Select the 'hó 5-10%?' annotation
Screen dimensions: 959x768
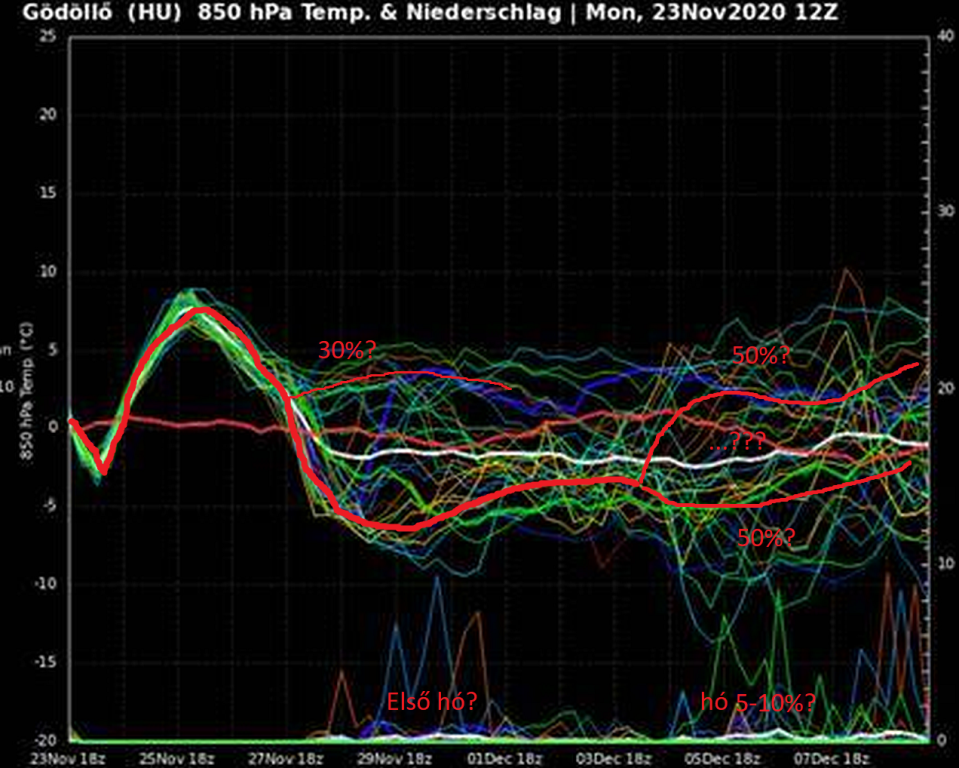click(x=758, y=702)
